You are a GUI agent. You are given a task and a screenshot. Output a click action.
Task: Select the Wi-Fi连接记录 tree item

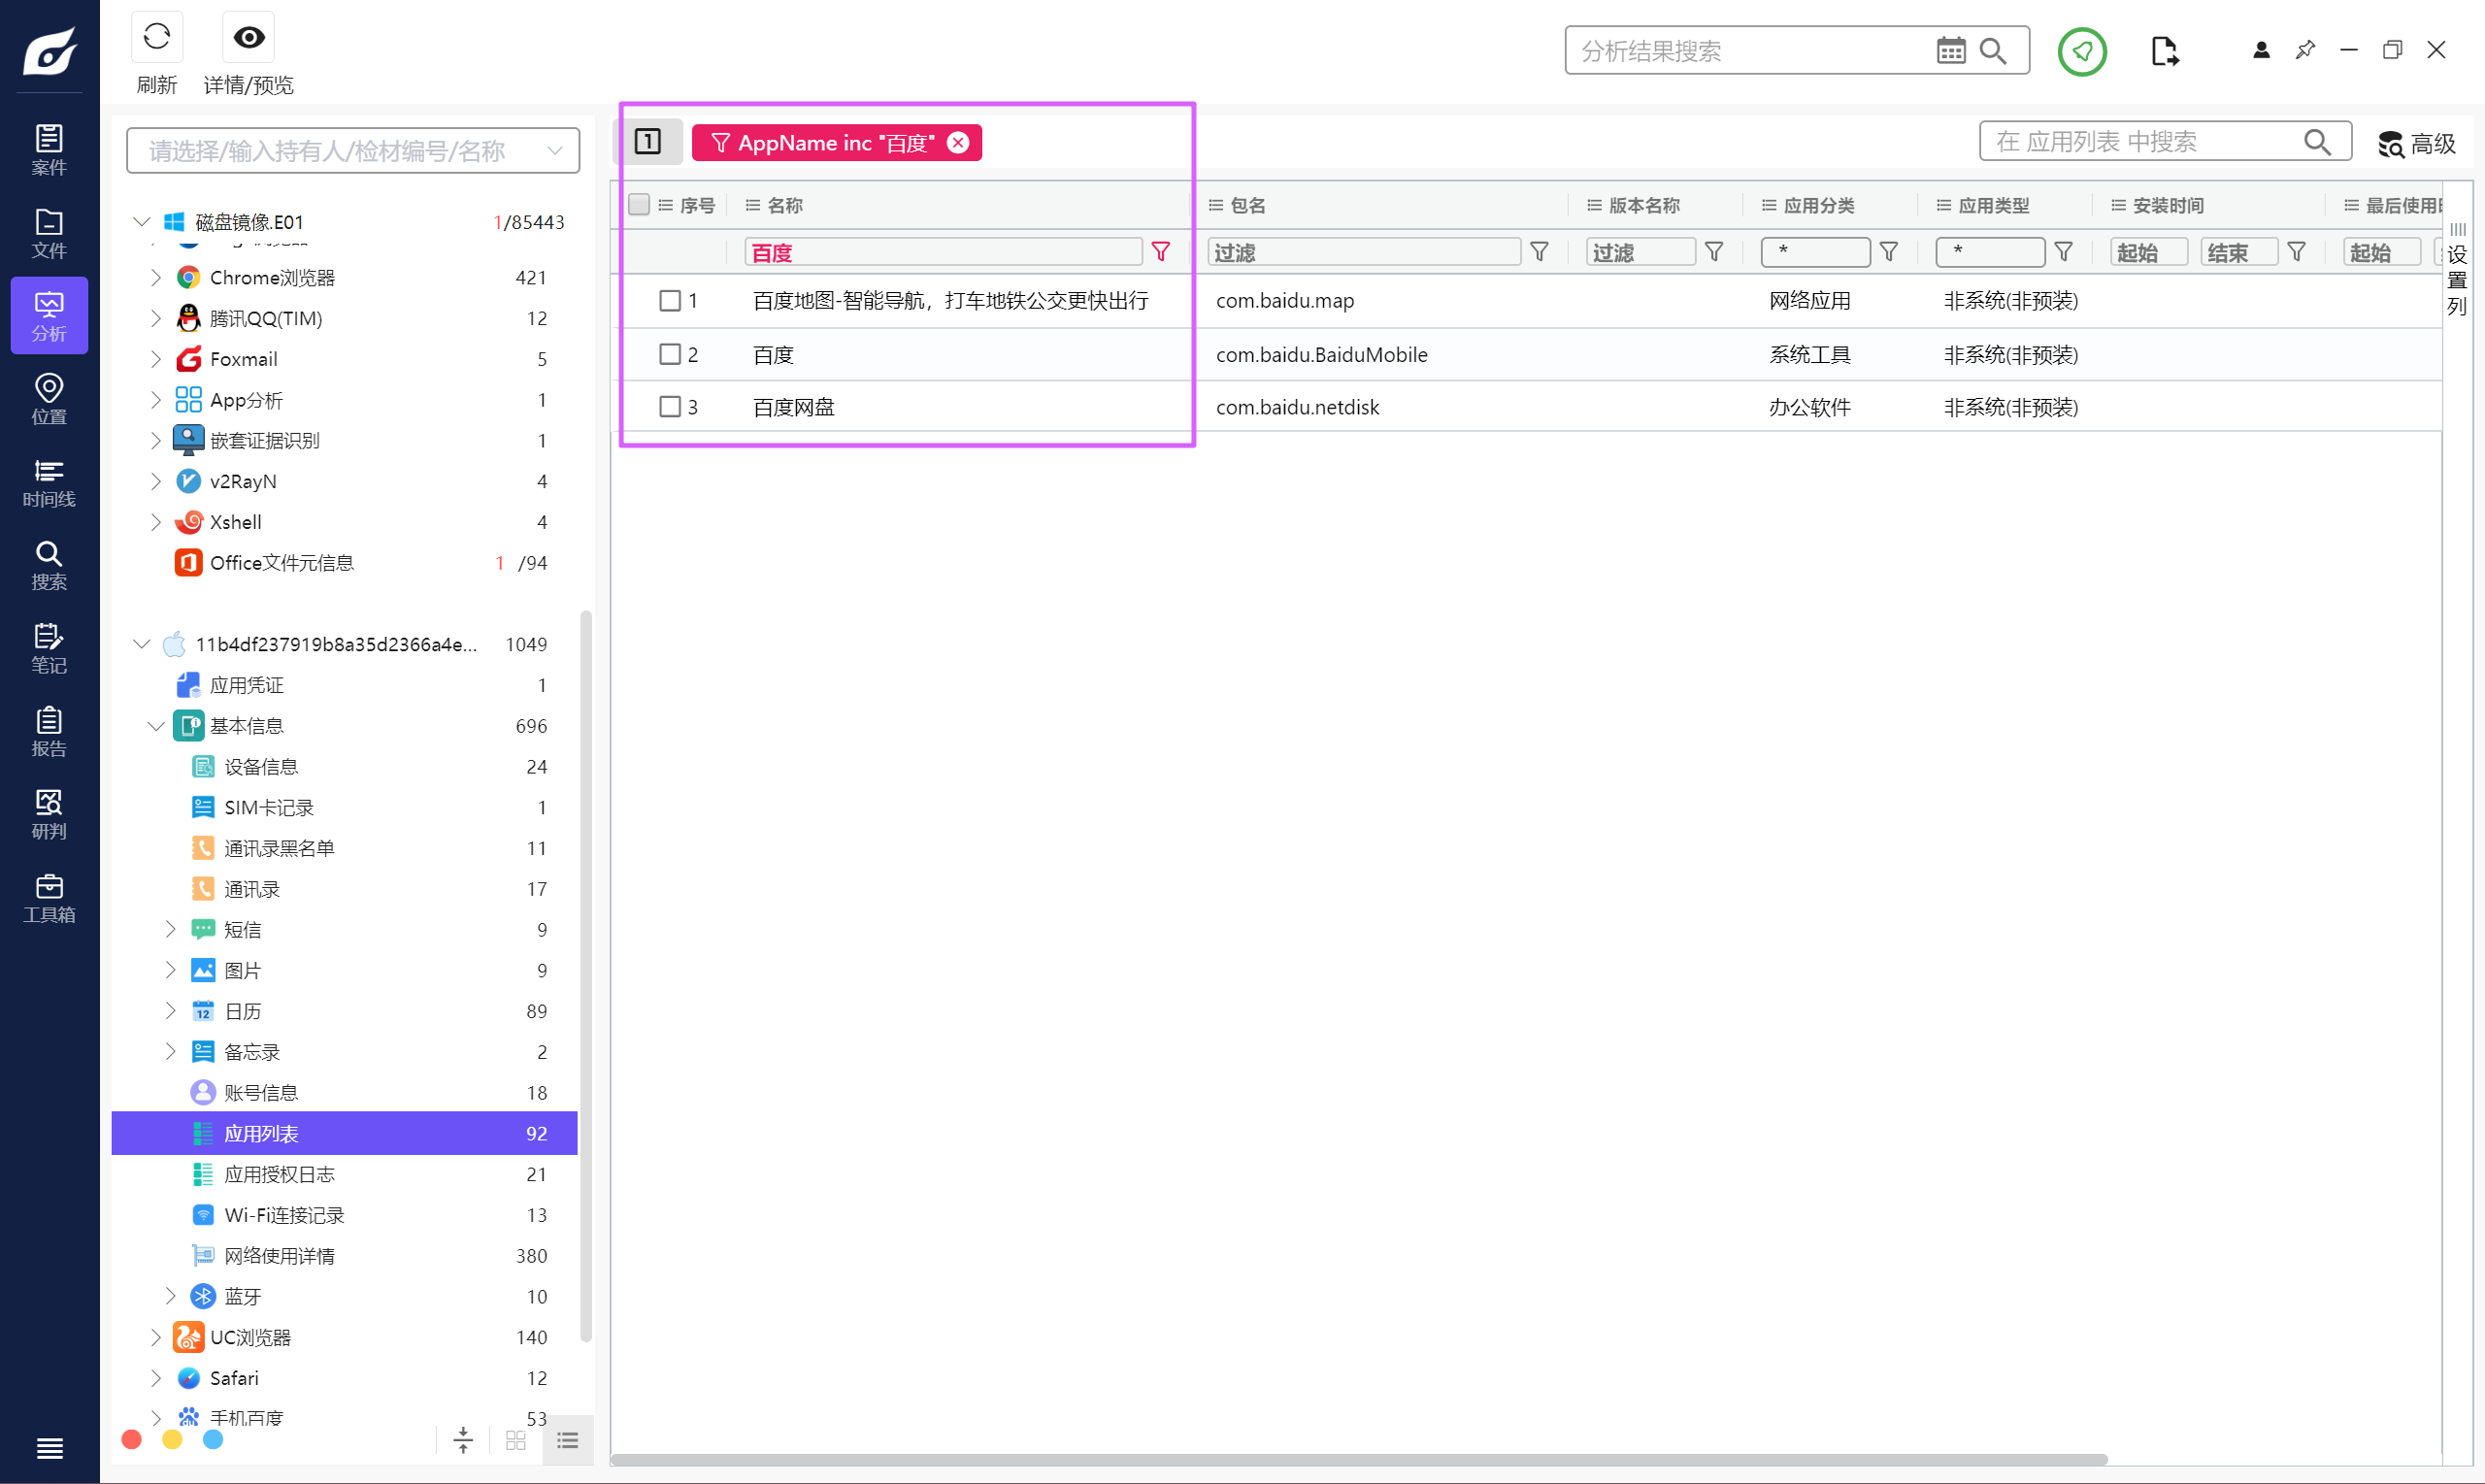[345, 1215]
